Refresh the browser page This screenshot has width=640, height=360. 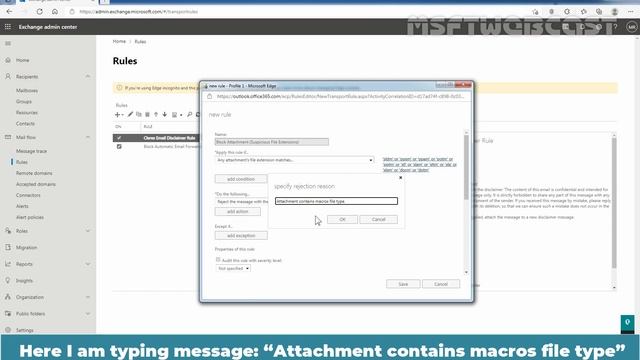click(x=40, y=12)
